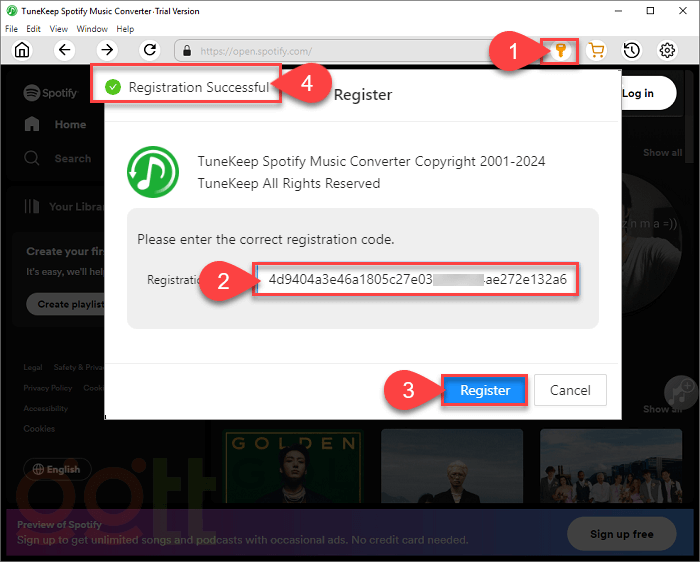Click the green TuneKeep logo in dialog

pos(153,172)
